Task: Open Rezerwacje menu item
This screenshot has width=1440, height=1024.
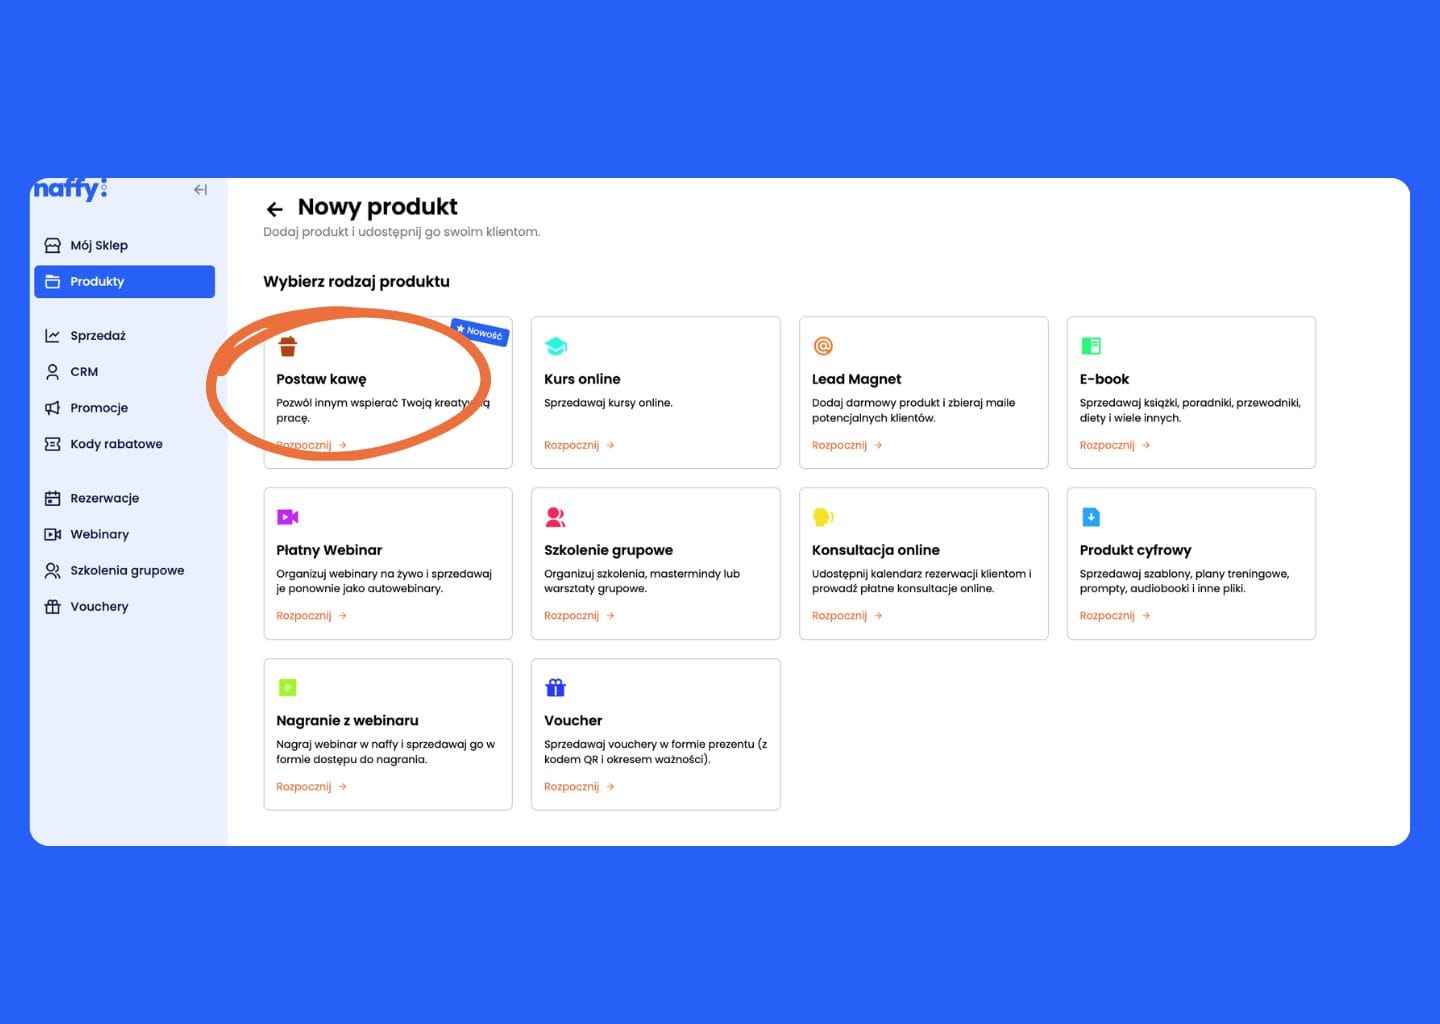Action: point(124,498)
